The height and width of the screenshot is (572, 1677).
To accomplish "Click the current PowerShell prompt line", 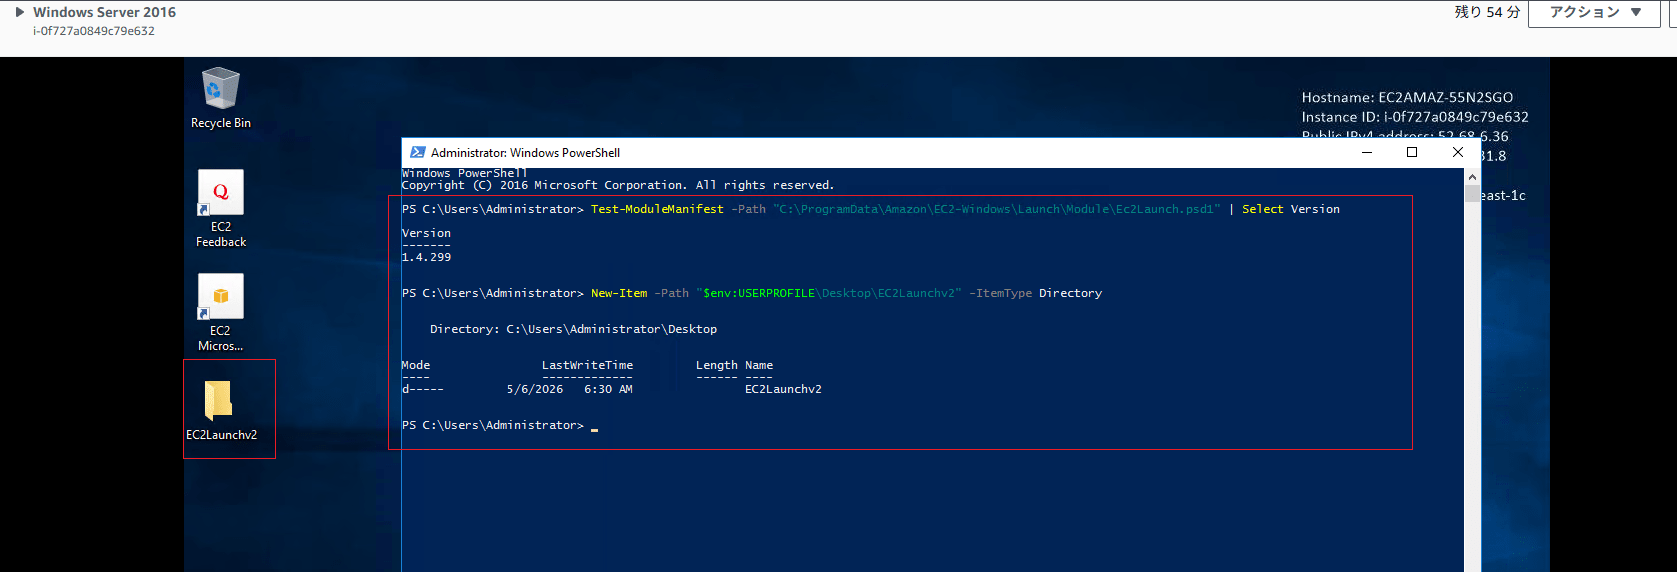I will 500,425.
